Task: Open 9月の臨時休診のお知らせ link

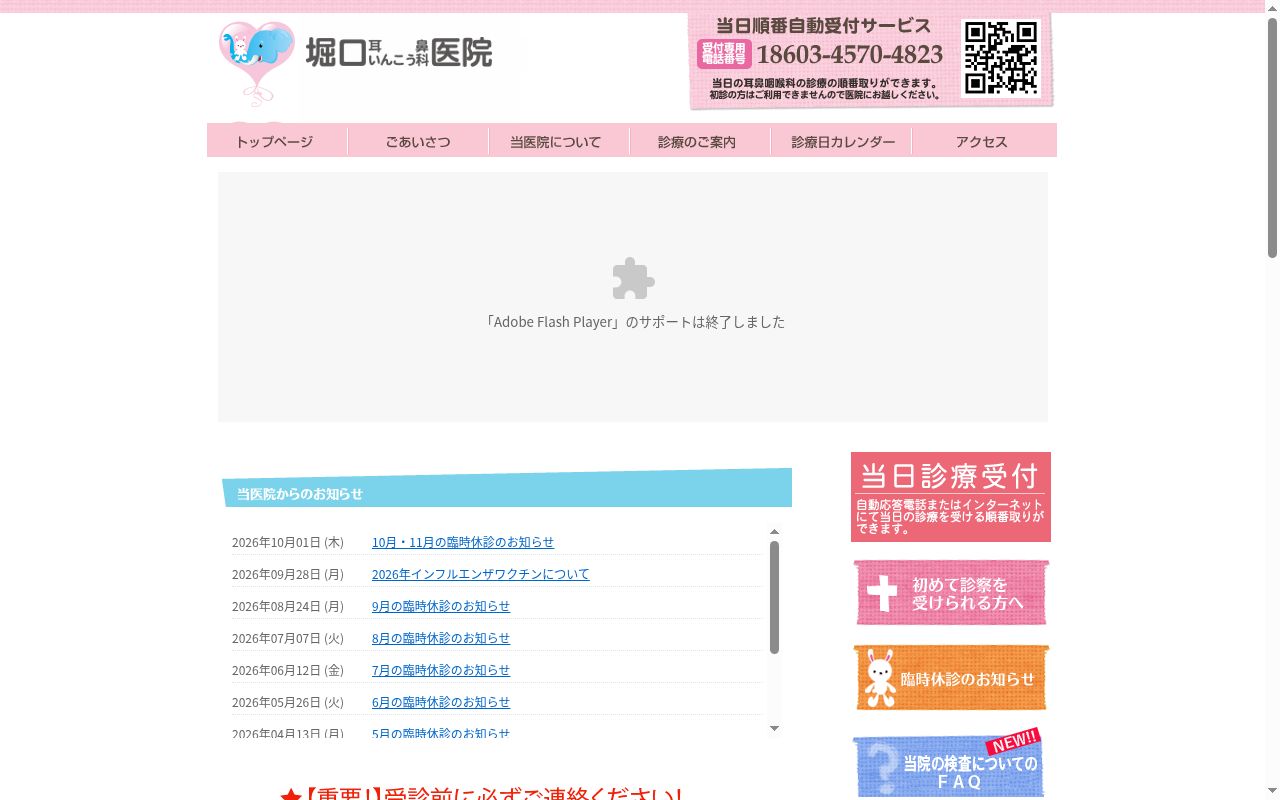Action: [441, 606]
